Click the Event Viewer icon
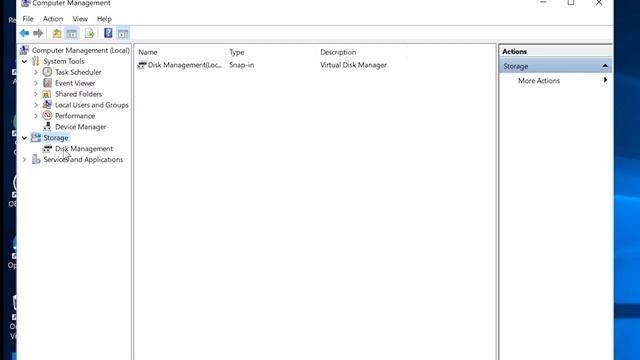640x360 pixels. click(47, 83)
